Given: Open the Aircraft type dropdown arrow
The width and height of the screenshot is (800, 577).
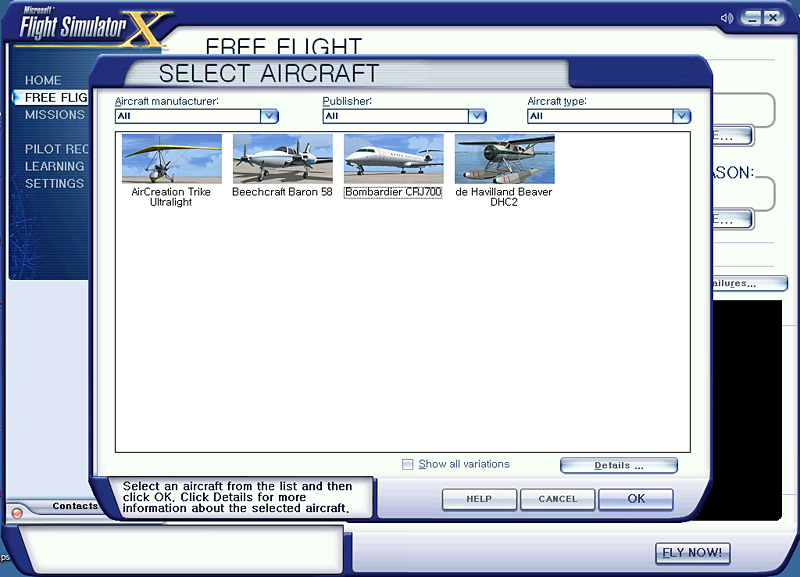Looking at the screenshot, I should (x=682, y=116).
